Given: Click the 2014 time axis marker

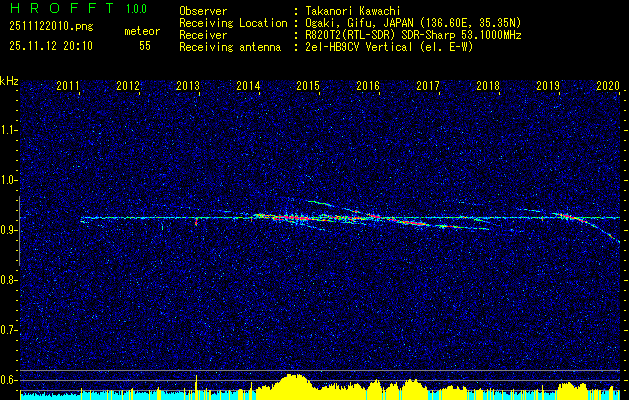Looking at the screenshot, I should pos(248,85).
